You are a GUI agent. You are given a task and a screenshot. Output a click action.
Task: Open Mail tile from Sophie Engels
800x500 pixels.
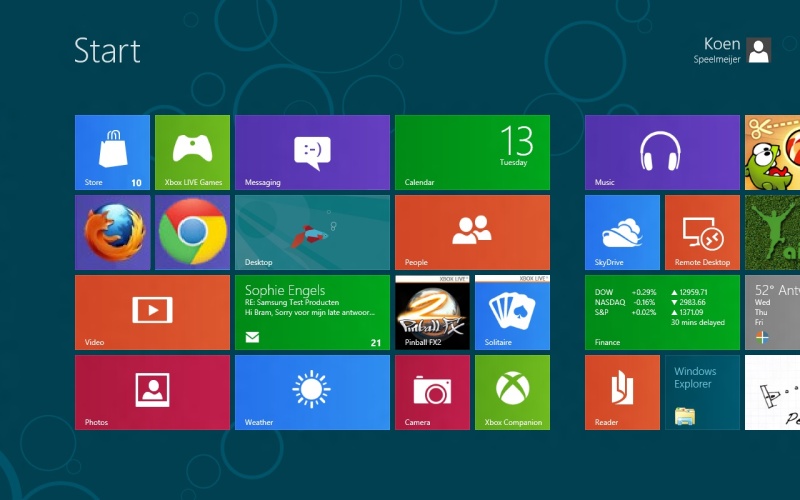tap(312, 312)
